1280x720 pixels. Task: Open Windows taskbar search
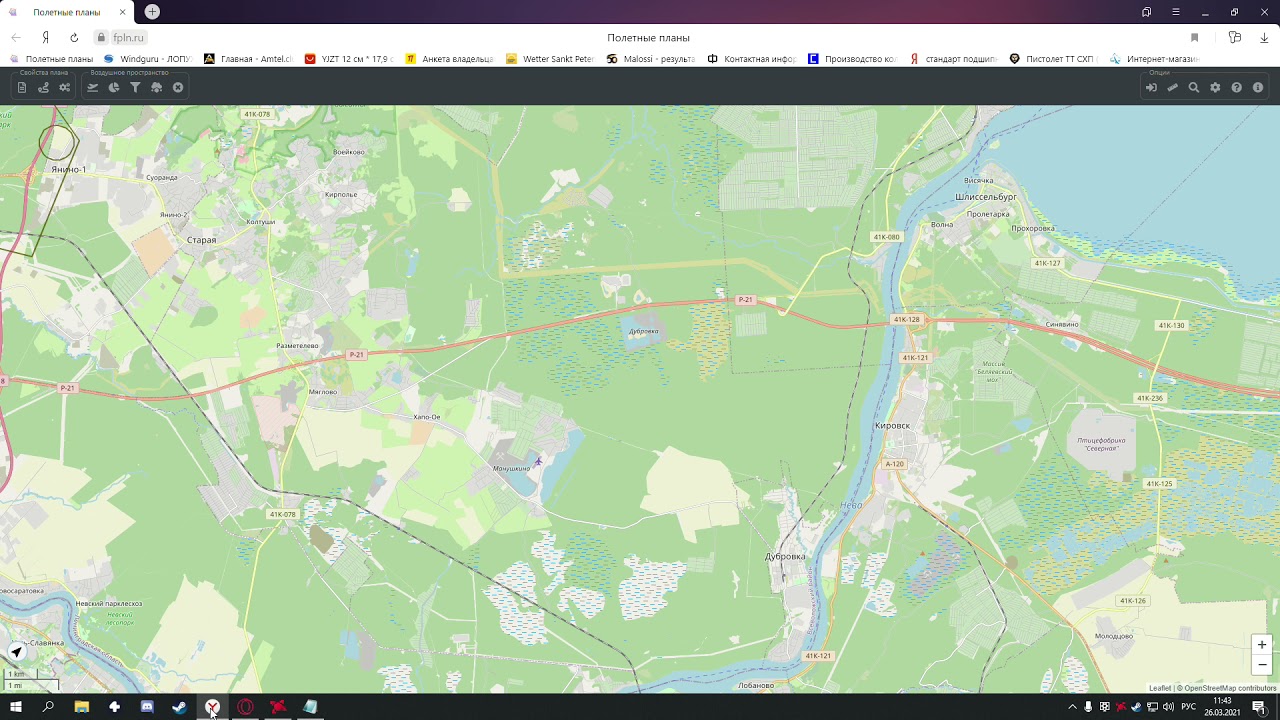pyautogui.click(x=48, y=707)
